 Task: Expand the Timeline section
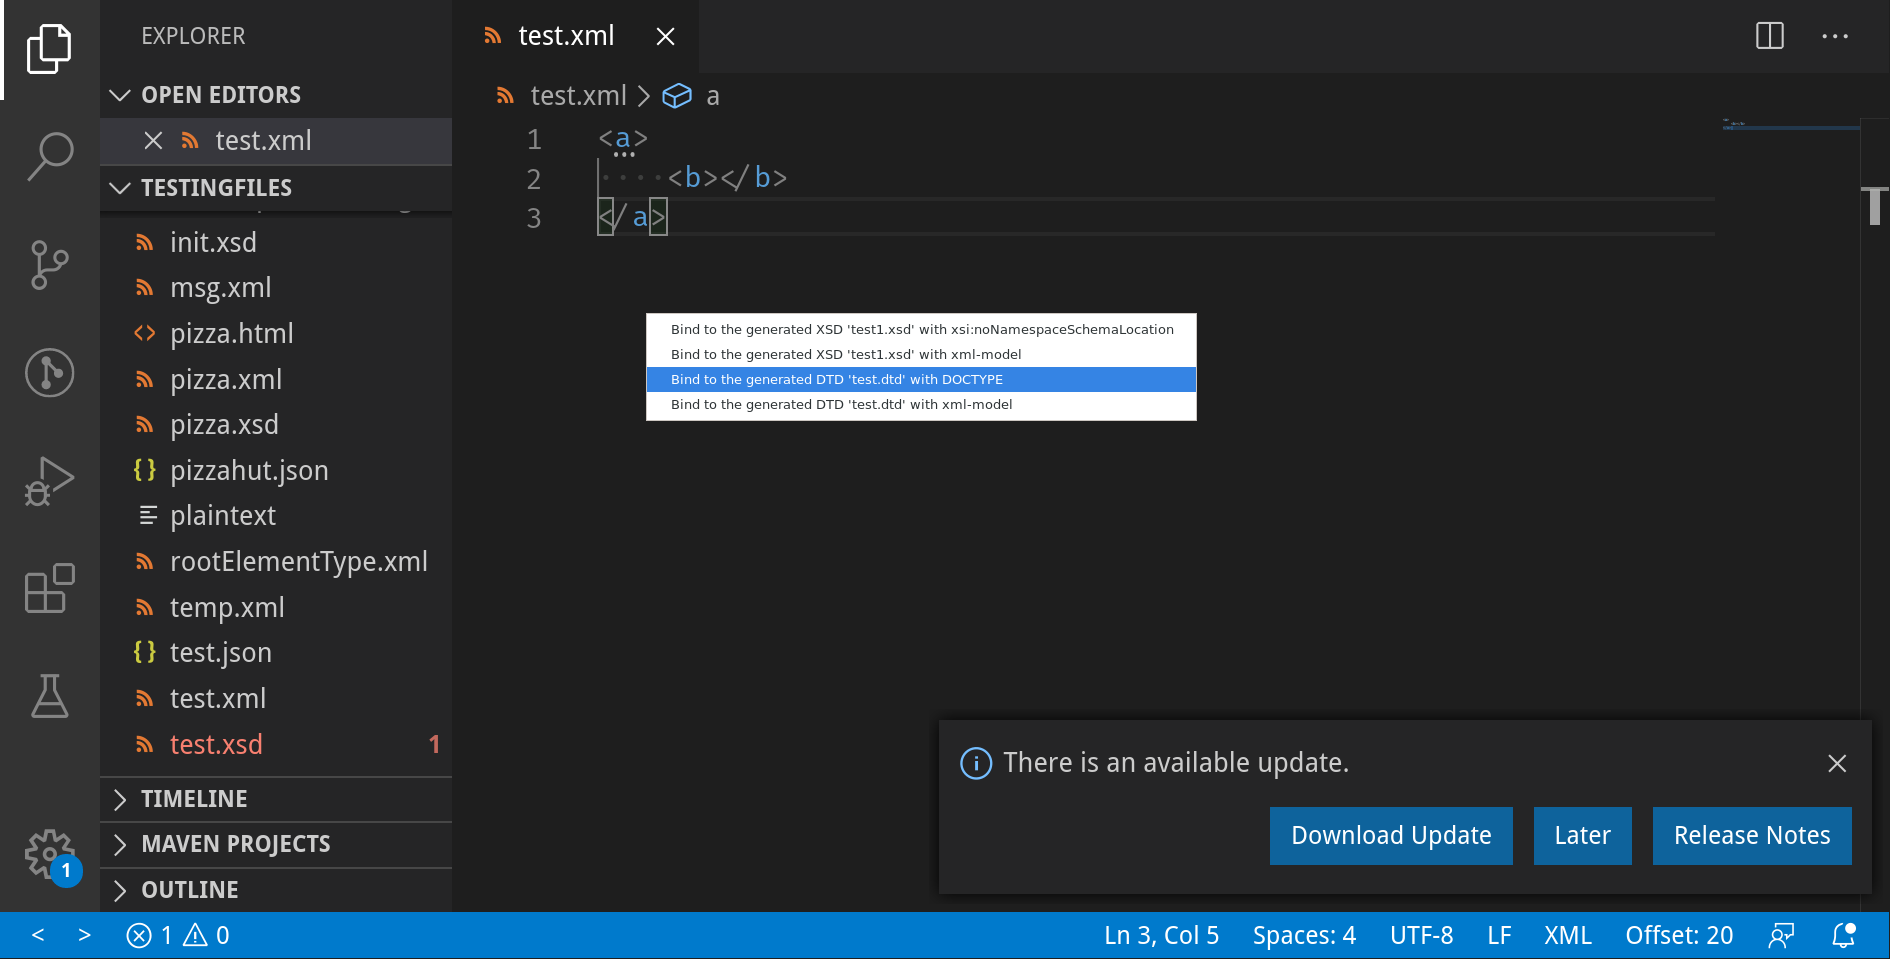point(276,799)
